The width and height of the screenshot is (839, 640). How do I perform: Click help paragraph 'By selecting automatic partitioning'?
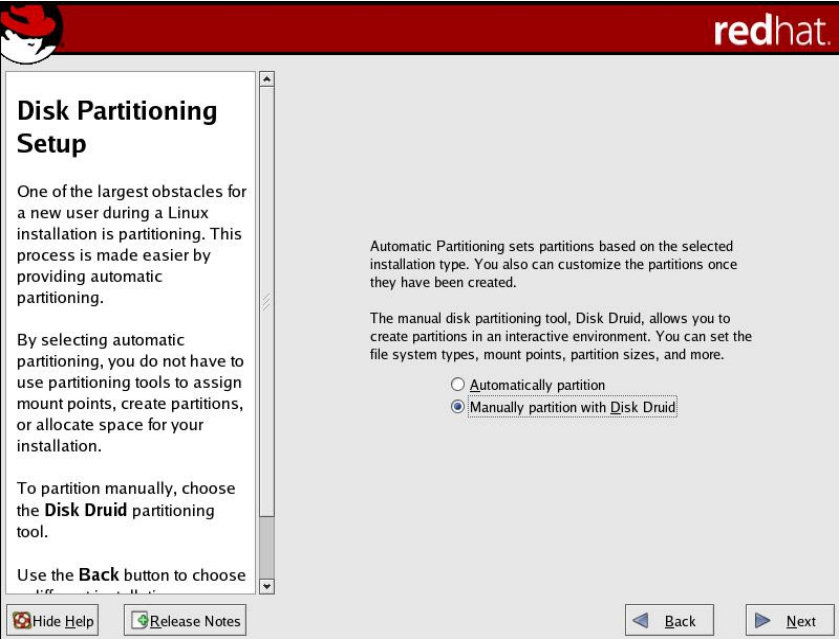[130, 393]
